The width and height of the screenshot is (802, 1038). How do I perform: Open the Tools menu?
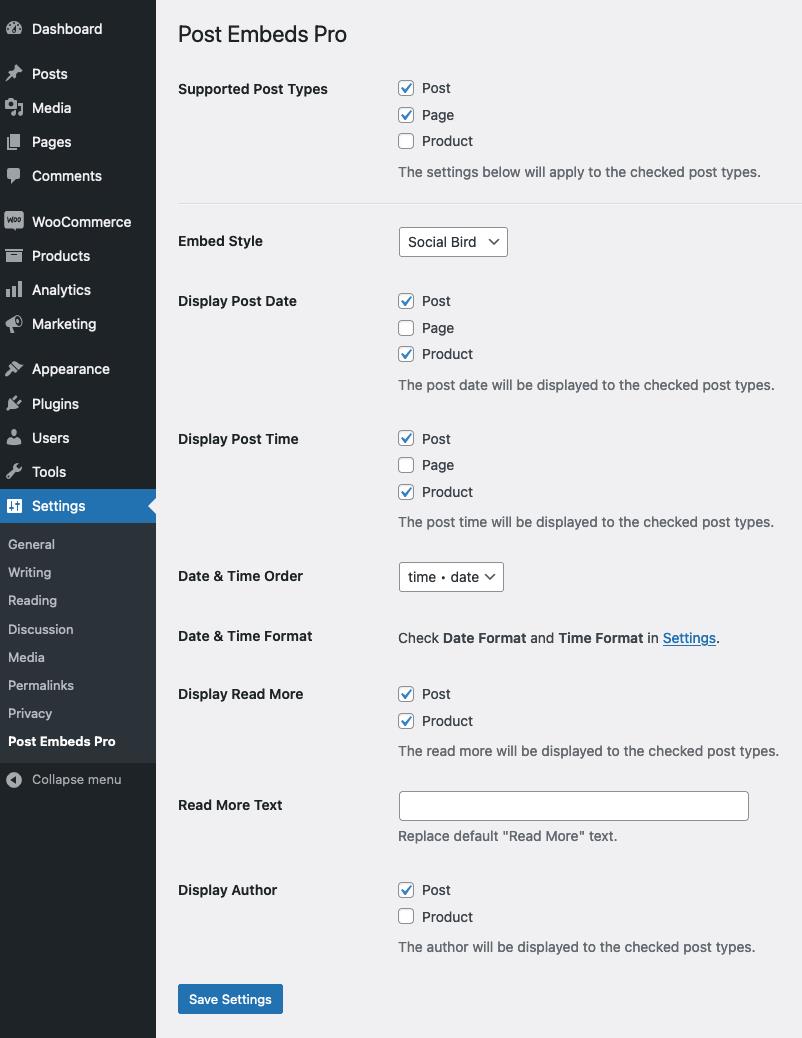(x=78, y=471)
